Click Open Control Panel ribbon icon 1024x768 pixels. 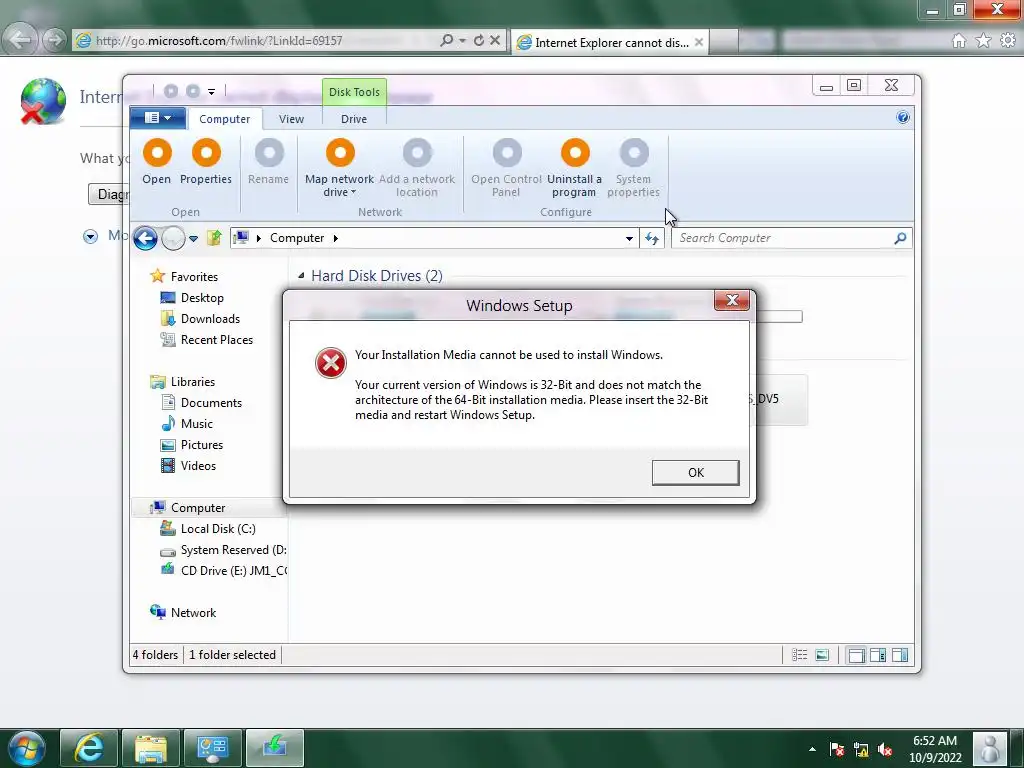pyautogui.click(x=507, y=153)
